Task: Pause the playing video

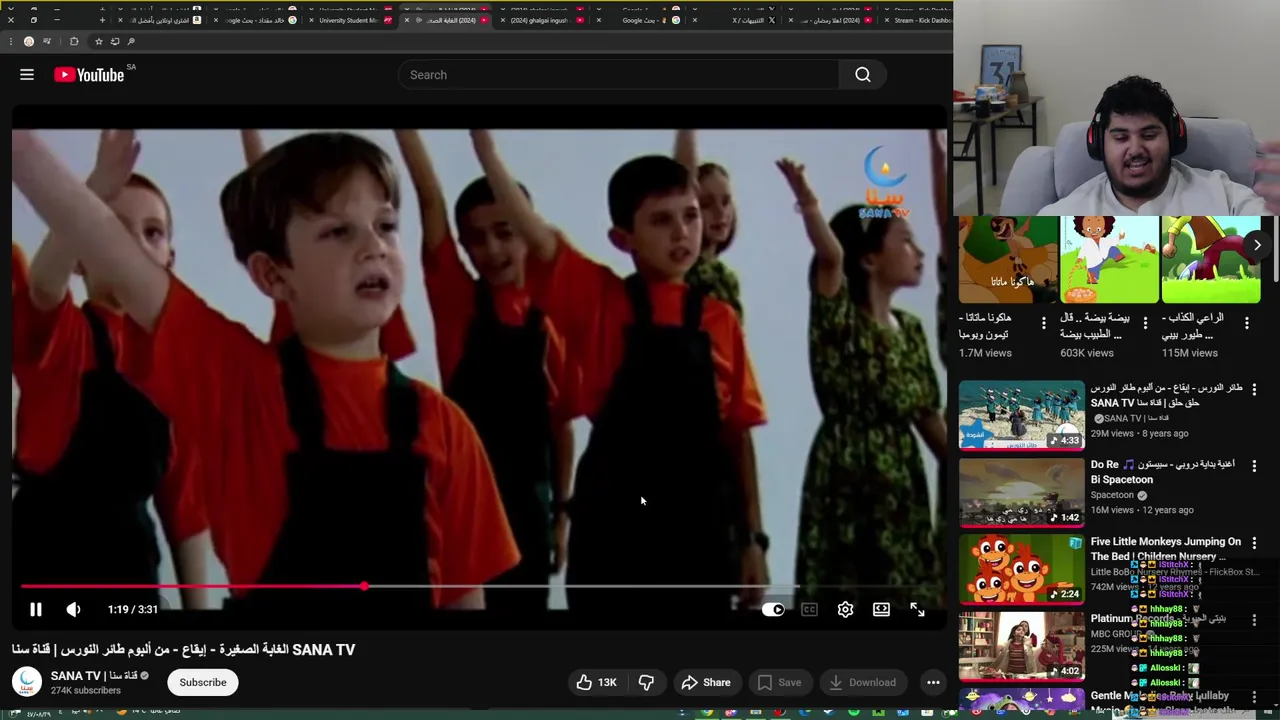Action: click(x=35, y=609)
